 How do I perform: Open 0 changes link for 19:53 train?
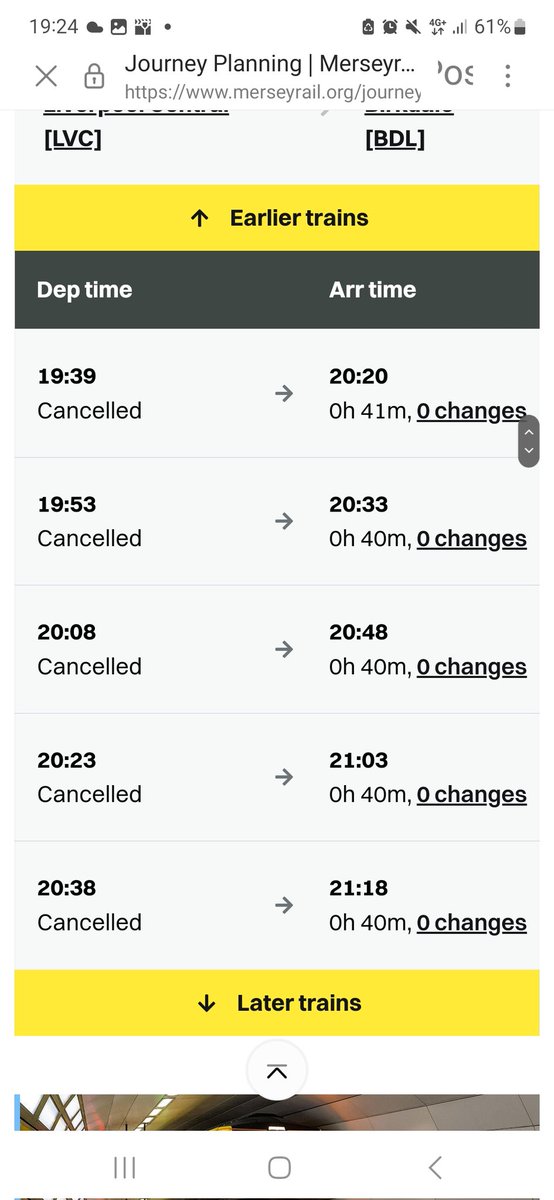tap(471, 539)
